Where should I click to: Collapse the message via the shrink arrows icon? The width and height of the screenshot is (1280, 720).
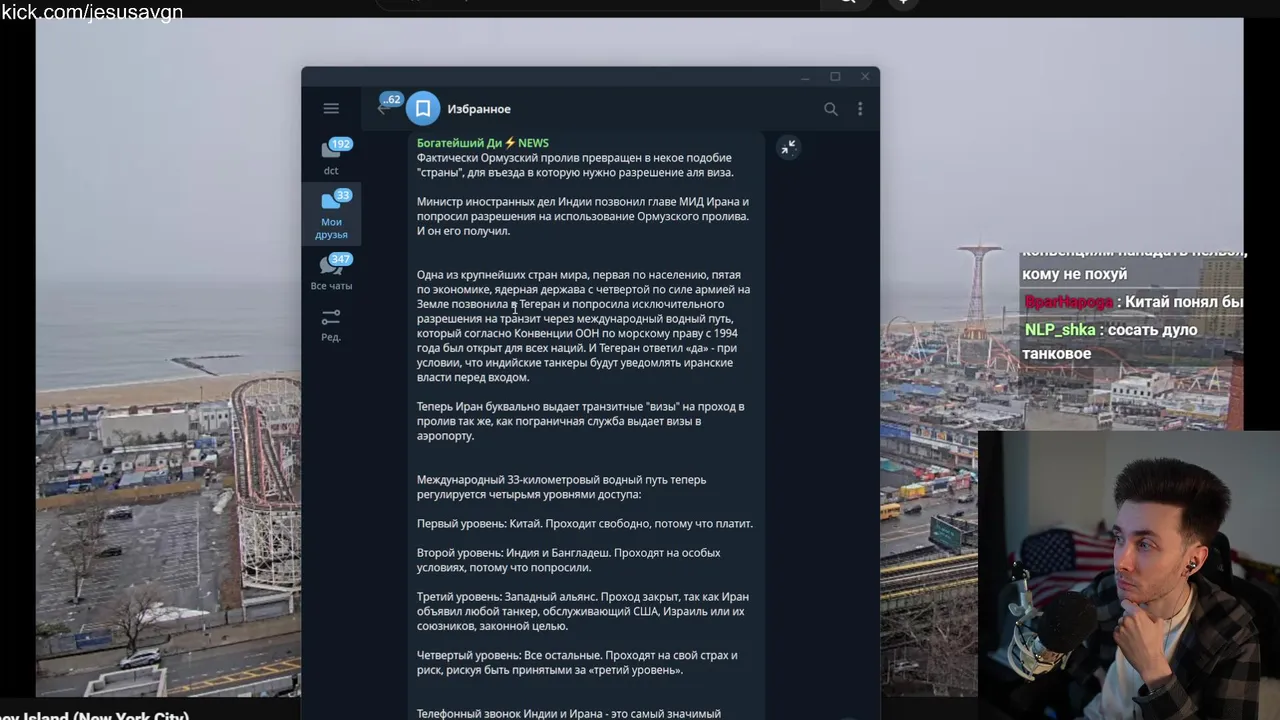pos(788,148)
